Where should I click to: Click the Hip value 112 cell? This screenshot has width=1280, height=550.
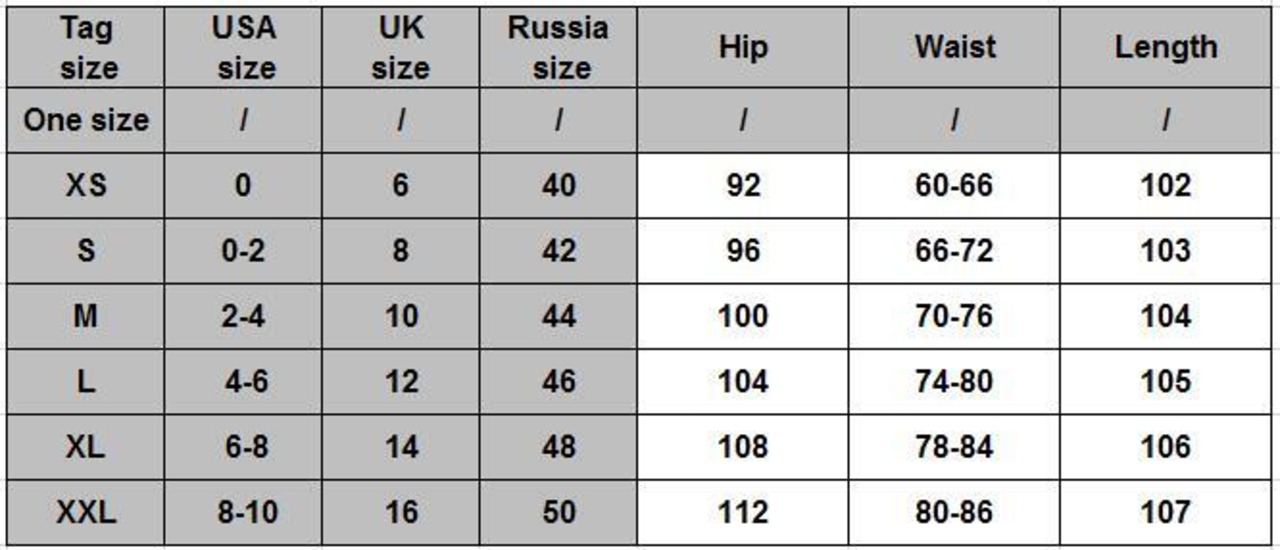pos(743,512)
